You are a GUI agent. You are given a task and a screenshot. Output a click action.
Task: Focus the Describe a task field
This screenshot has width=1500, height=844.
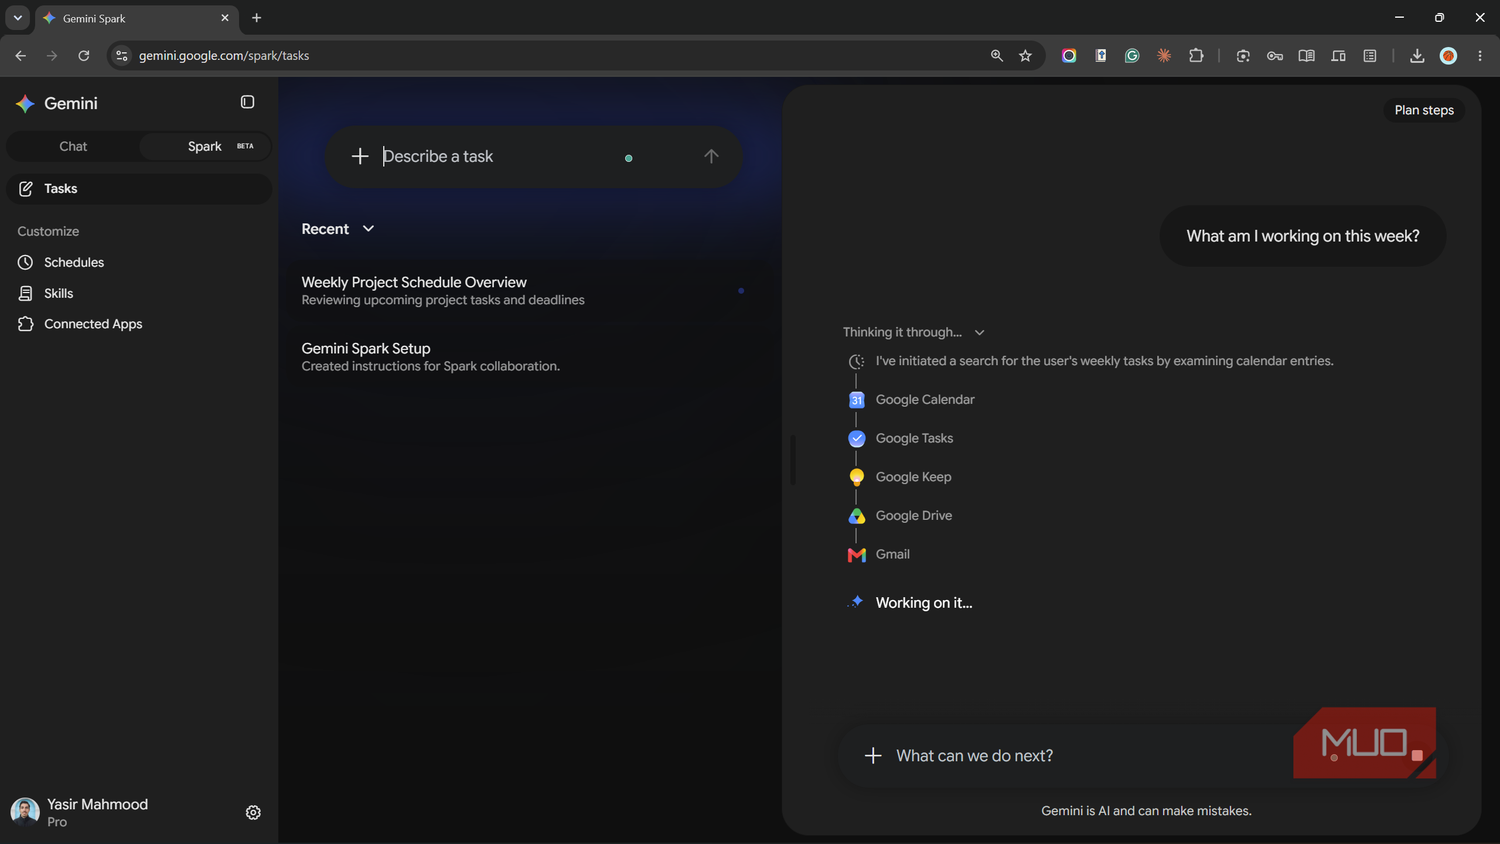(535, 156)
